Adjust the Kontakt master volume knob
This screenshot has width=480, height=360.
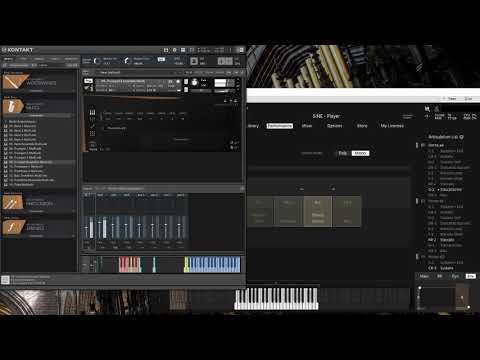click(x=97, y=61)
